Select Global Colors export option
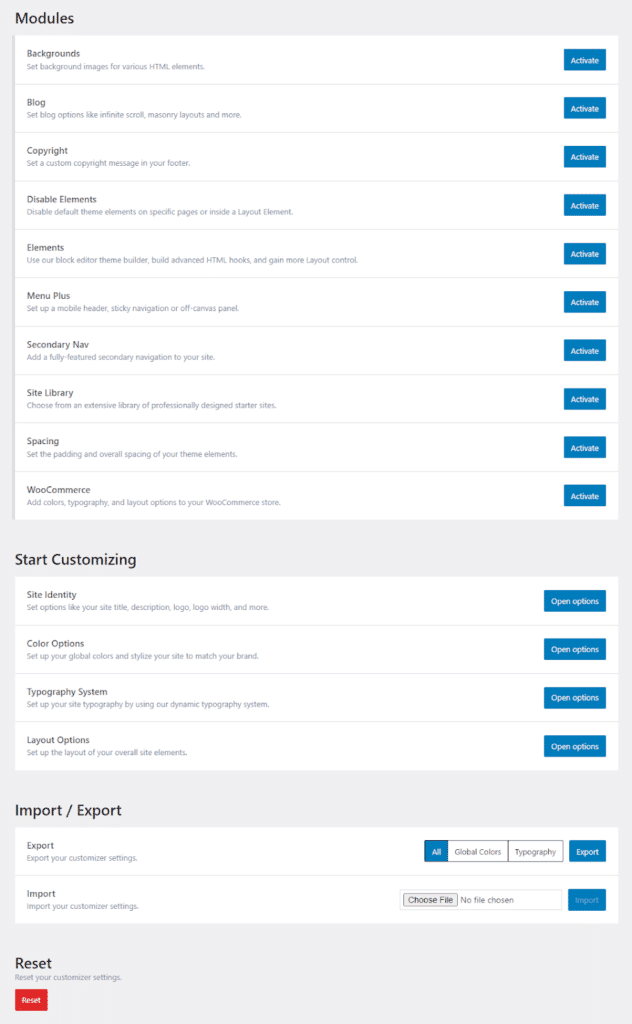Viewport: 632px width, 1024px height. [477, 852]
